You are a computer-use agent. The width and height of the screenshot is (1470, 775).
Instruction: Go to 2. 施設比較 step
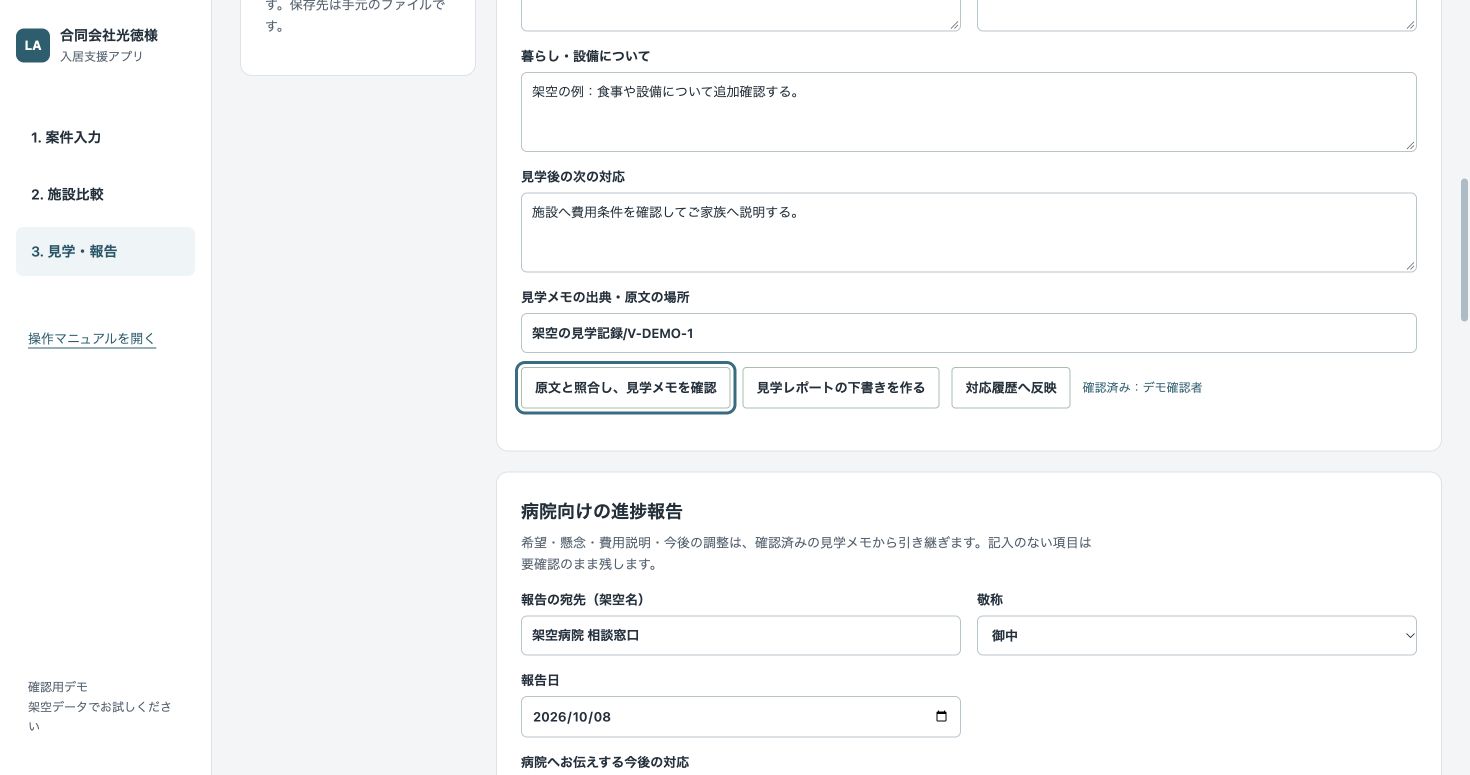pos(105,195)
